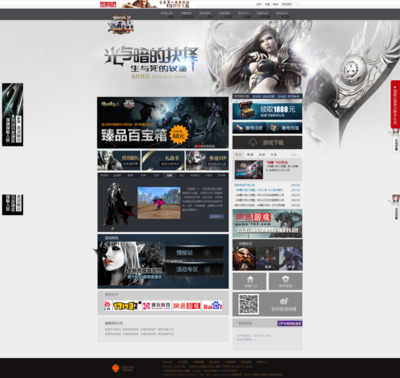Click the scroll icon account registration button
Image resolution: width=400 pixels, height=378 pixels.
[250, 128]
